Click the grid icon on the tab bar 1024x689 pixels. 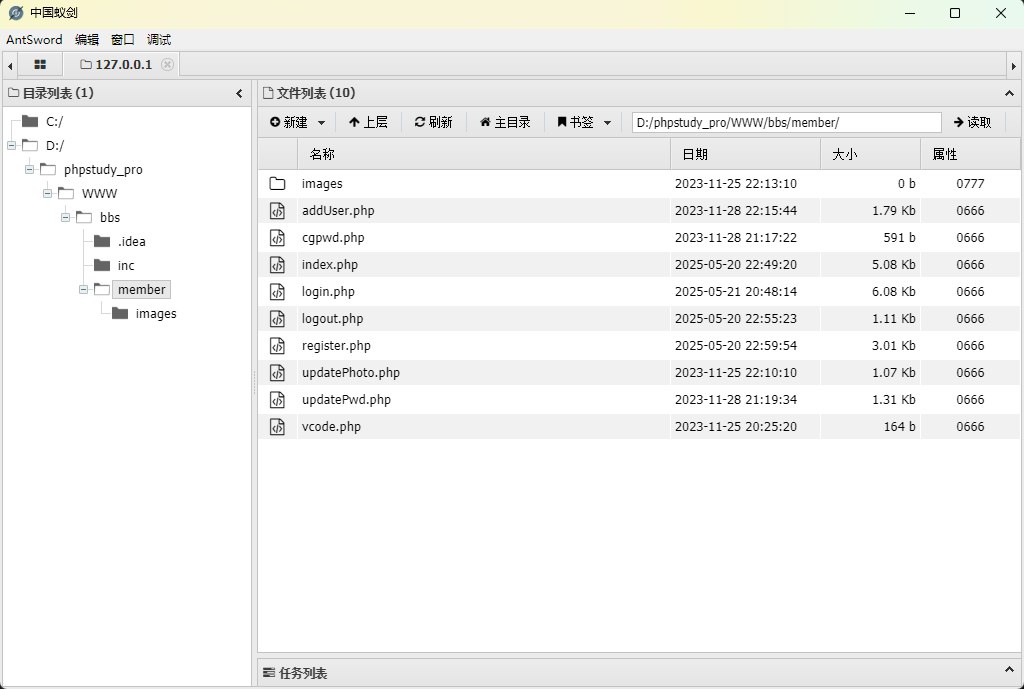(x=39, y=64)
